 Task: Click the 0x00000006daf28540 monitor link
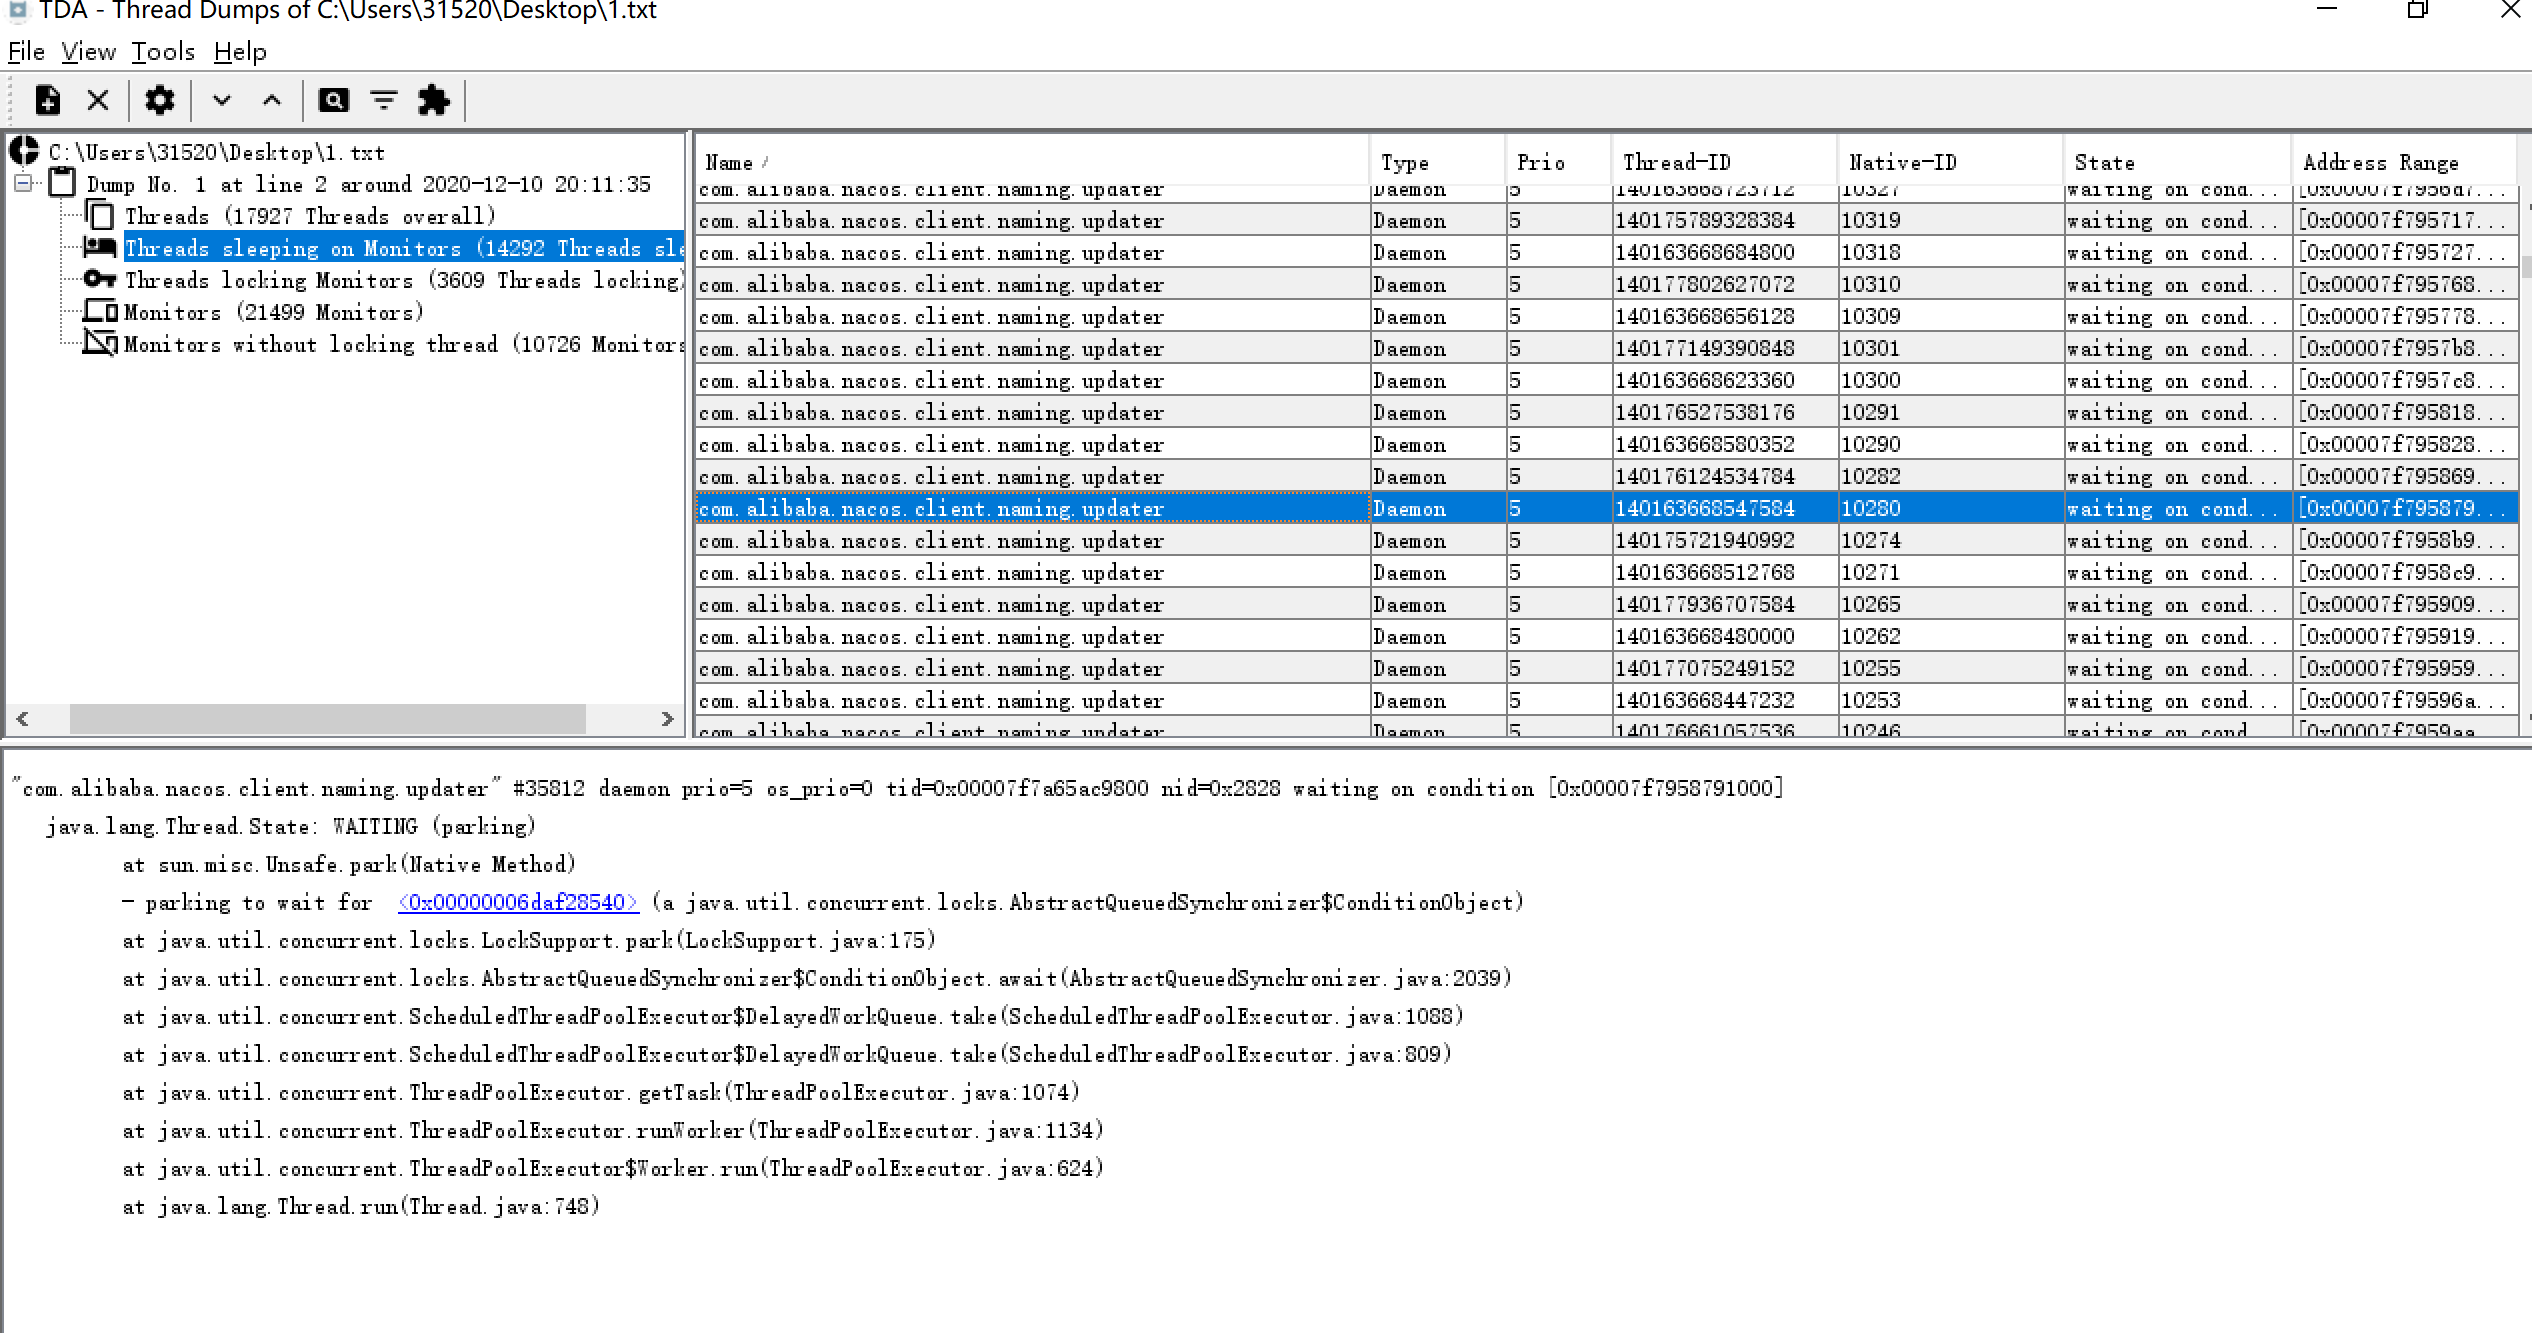click(x=517, y=903)
